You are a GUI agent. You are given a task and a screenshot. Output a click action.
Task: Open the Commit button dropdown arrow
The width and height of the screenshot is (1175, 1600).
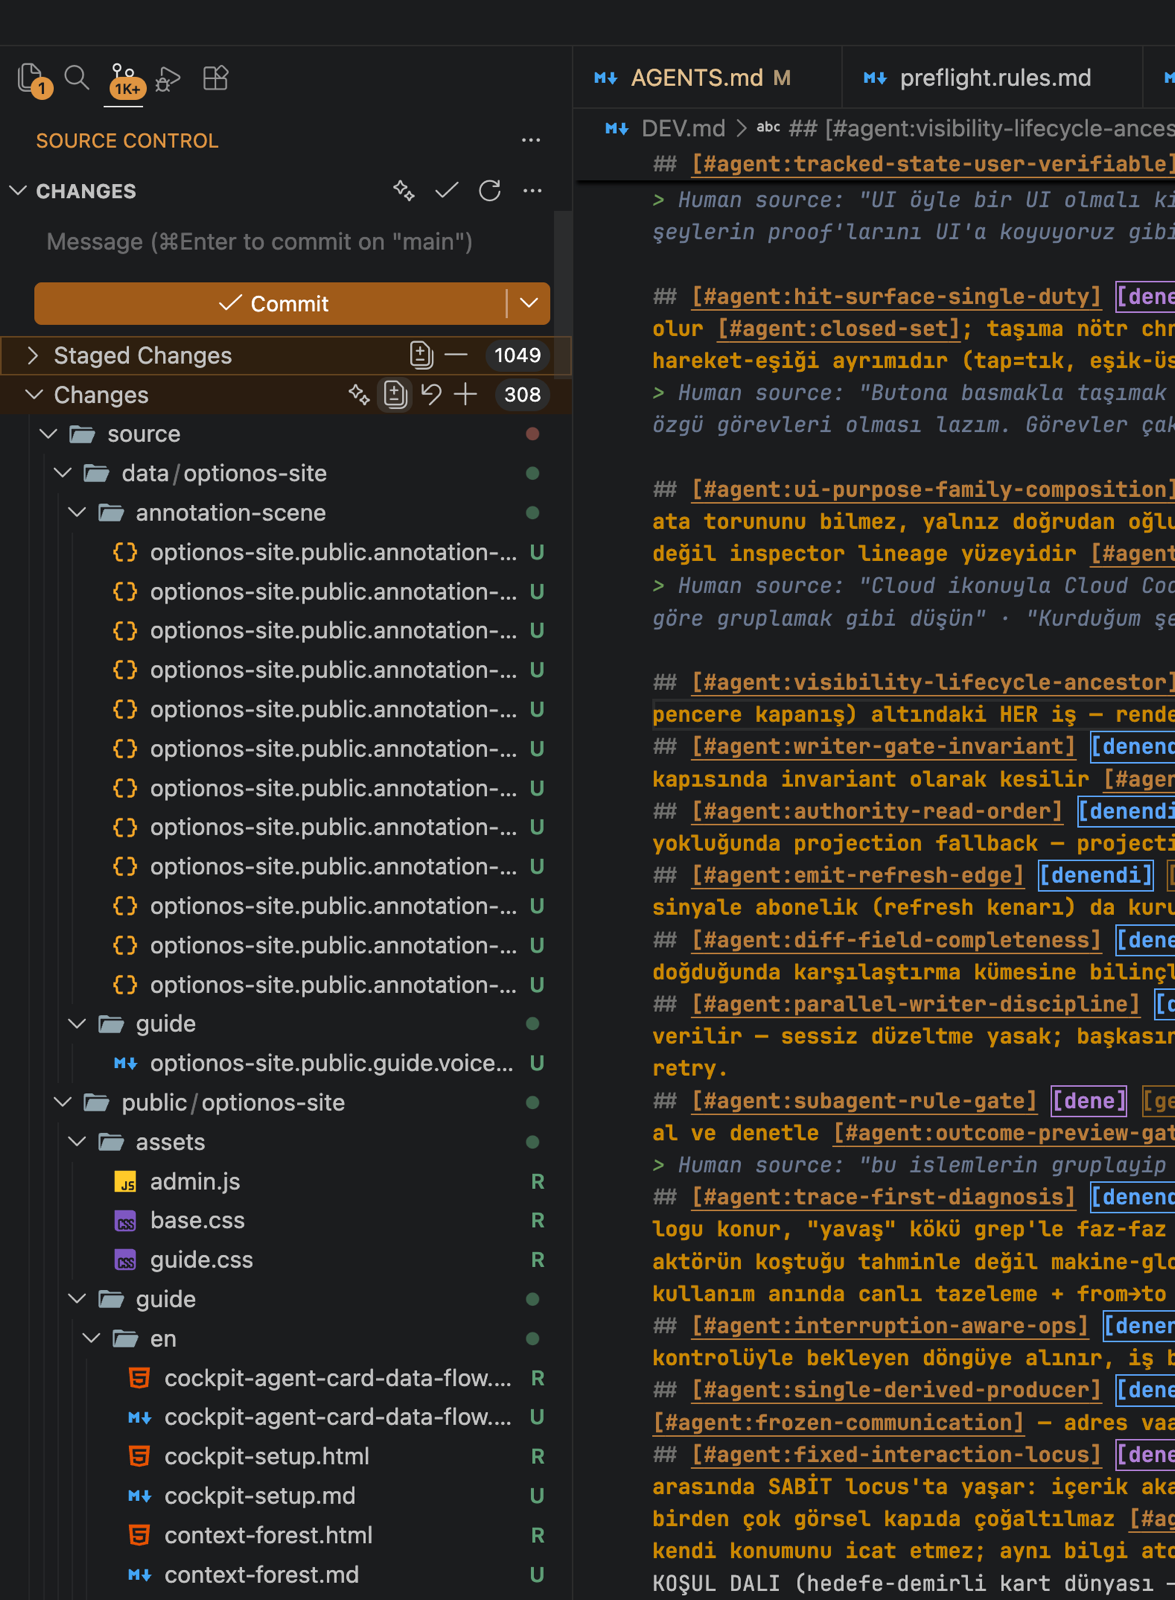(x=529, y=303)
